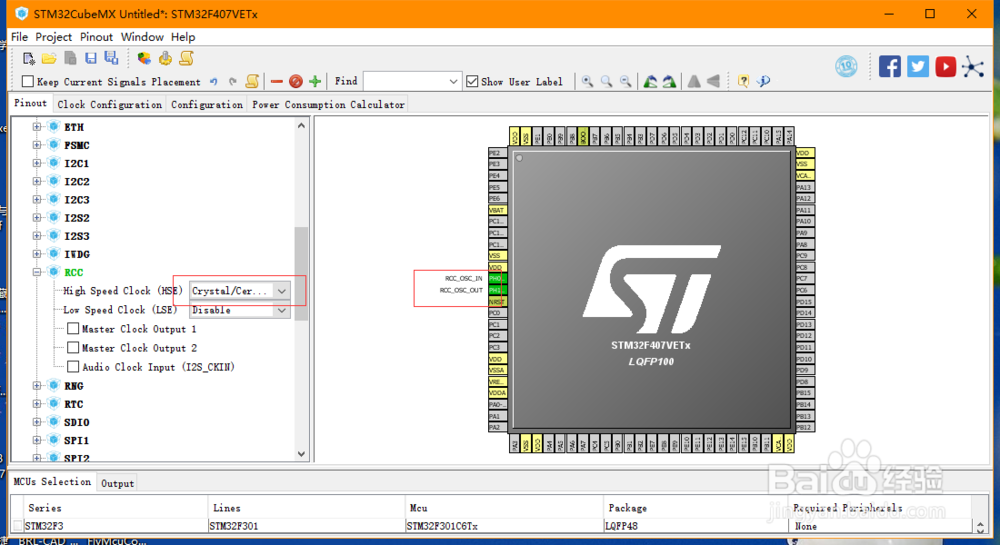
Task: Expand the ETH tree node
Action: pos(37,127)
